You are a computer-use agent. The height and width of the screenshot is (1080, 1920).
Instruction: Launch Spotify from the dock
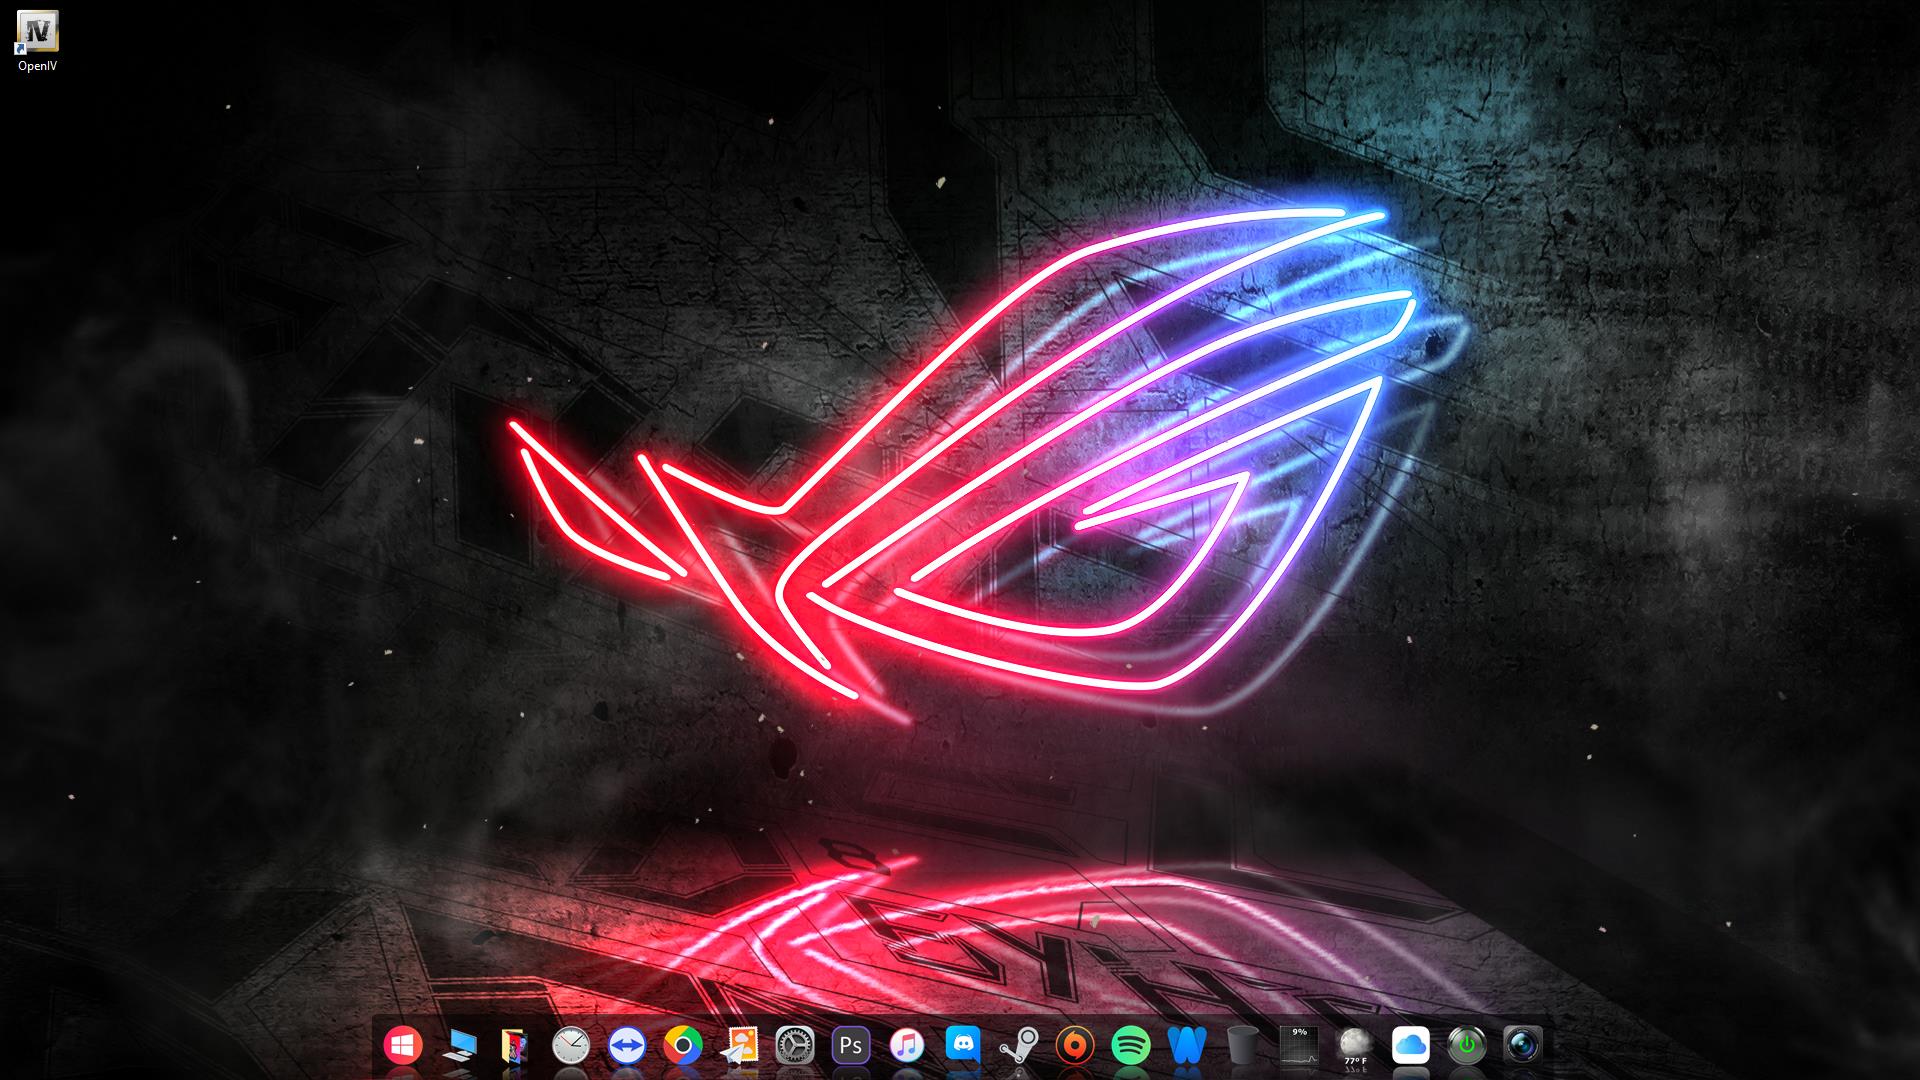1131,1046
